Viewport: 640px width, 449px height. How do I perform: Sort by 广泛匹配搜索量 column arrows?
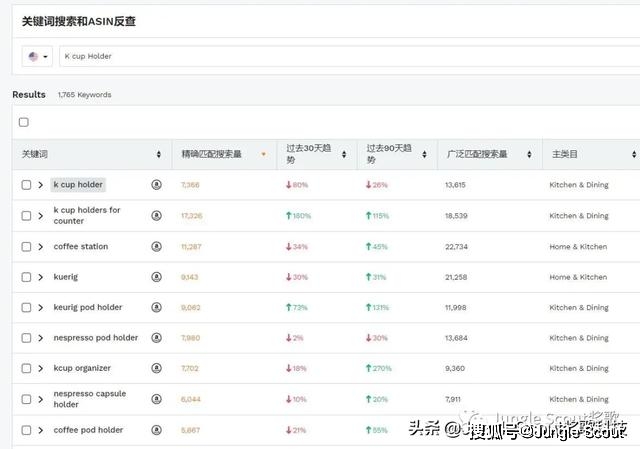529,154
